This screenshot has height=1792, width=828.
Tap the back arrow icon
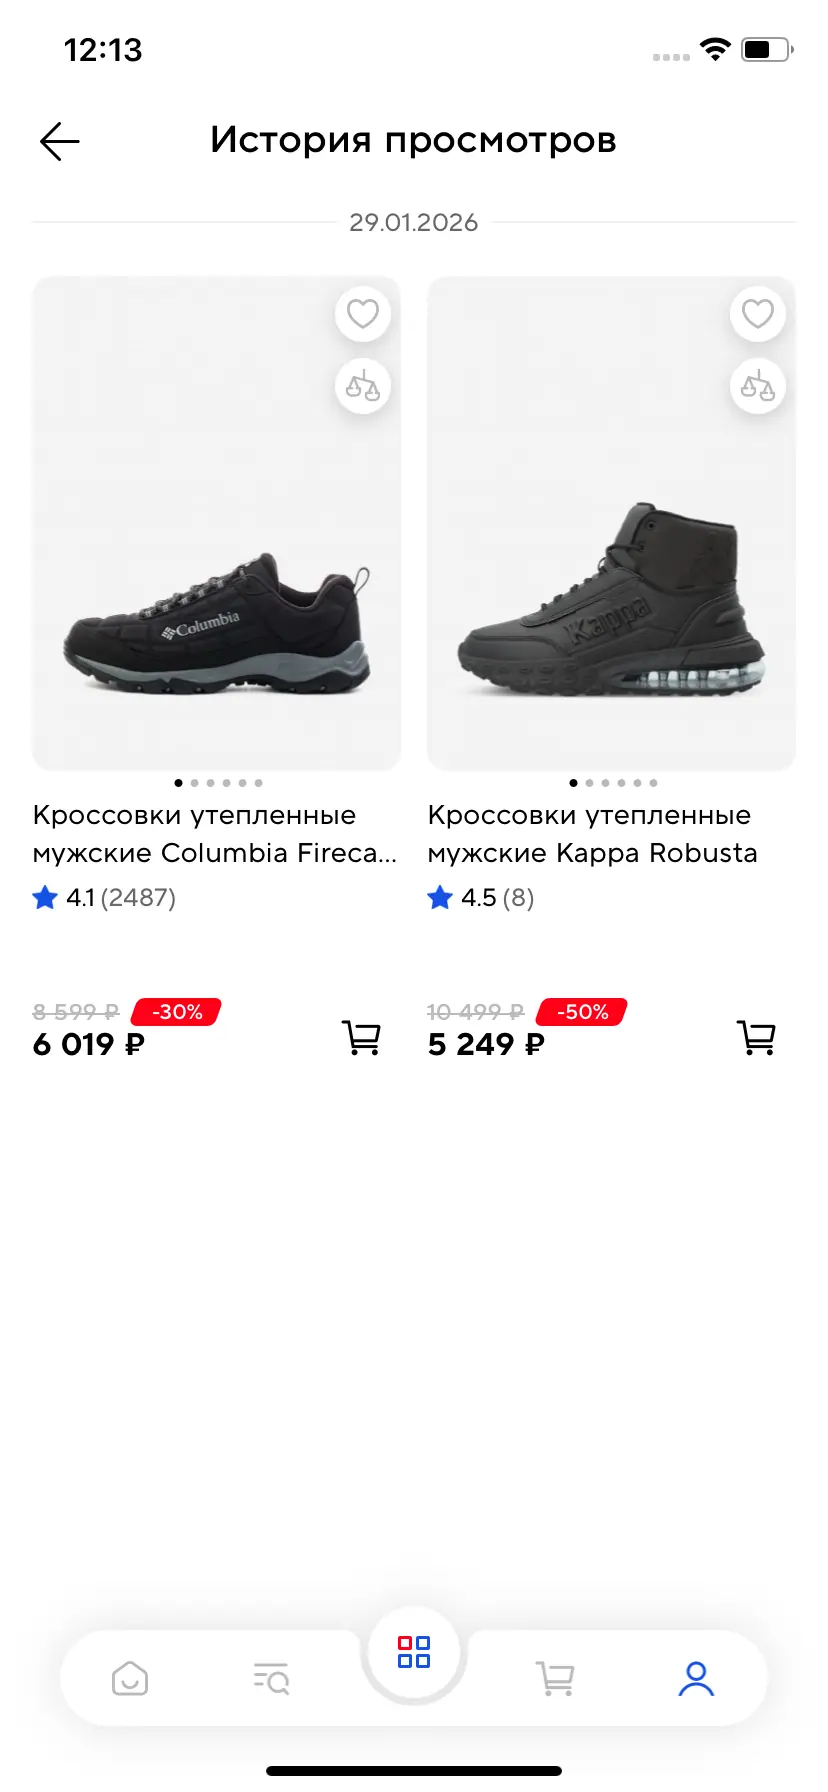pos(60,142)
